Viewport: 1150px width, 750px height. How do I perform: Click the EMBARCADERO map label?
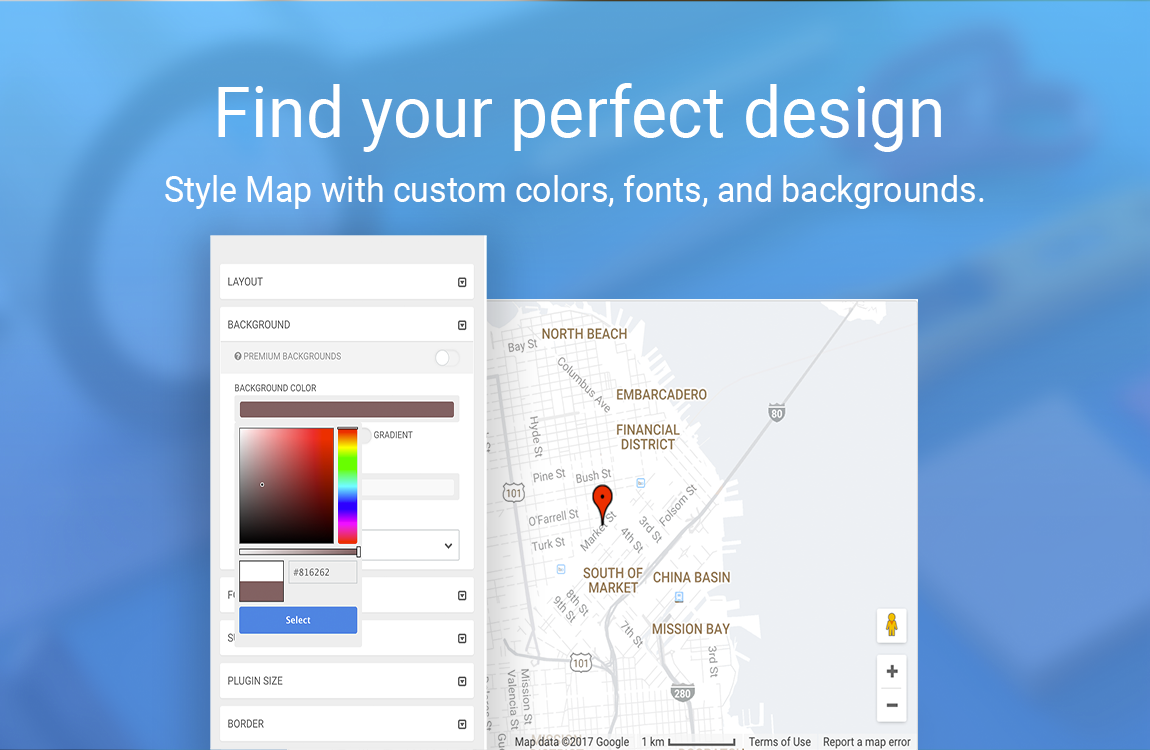click(x=662, y=395)
